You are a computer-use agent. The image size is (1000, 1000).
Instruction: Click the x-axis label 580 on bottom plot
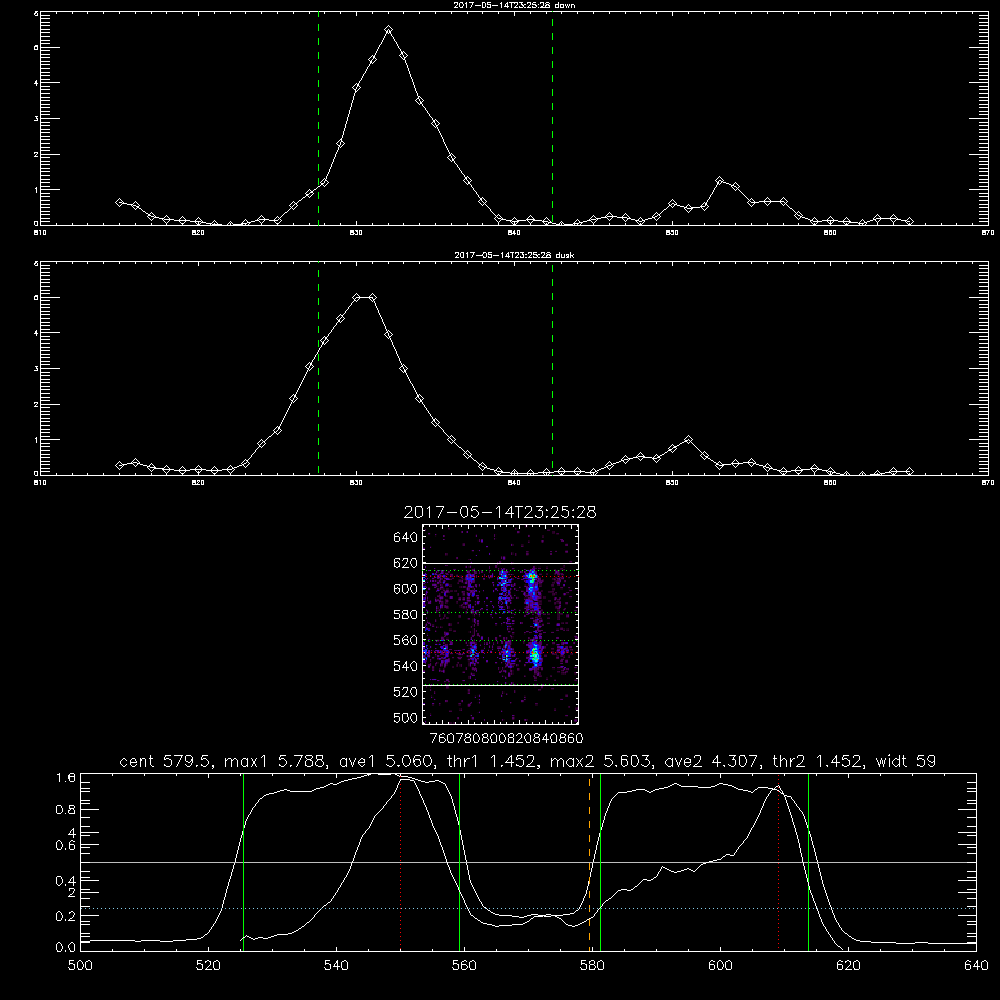point(592,966)
